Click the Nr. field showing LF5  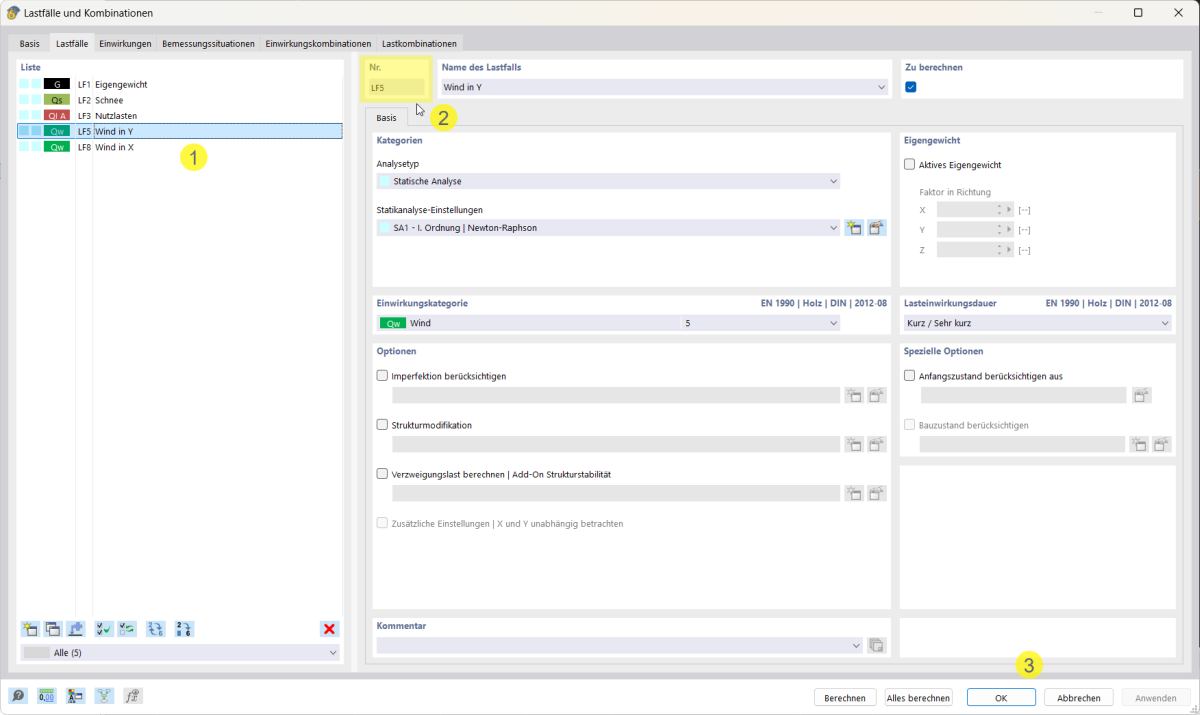[397, 88]
